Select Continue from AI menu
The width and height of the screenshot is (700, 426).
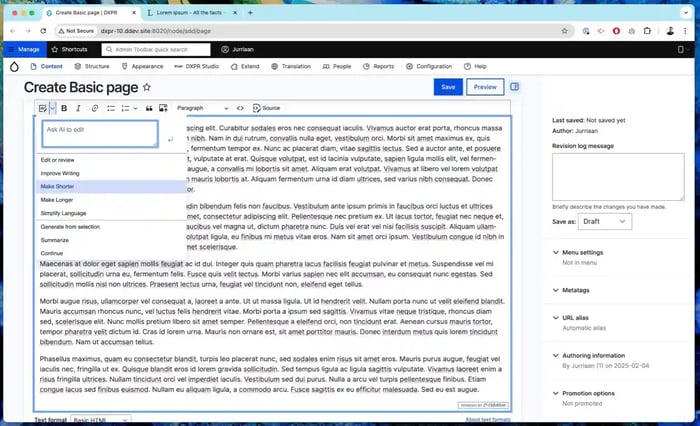coord(111,253)
